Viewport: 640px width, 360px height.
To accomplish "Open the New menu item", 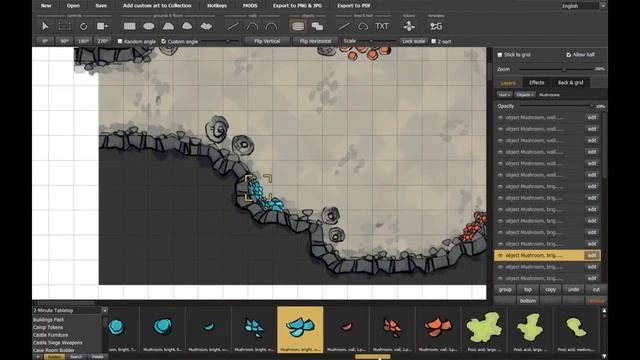I will coord(46,6).
